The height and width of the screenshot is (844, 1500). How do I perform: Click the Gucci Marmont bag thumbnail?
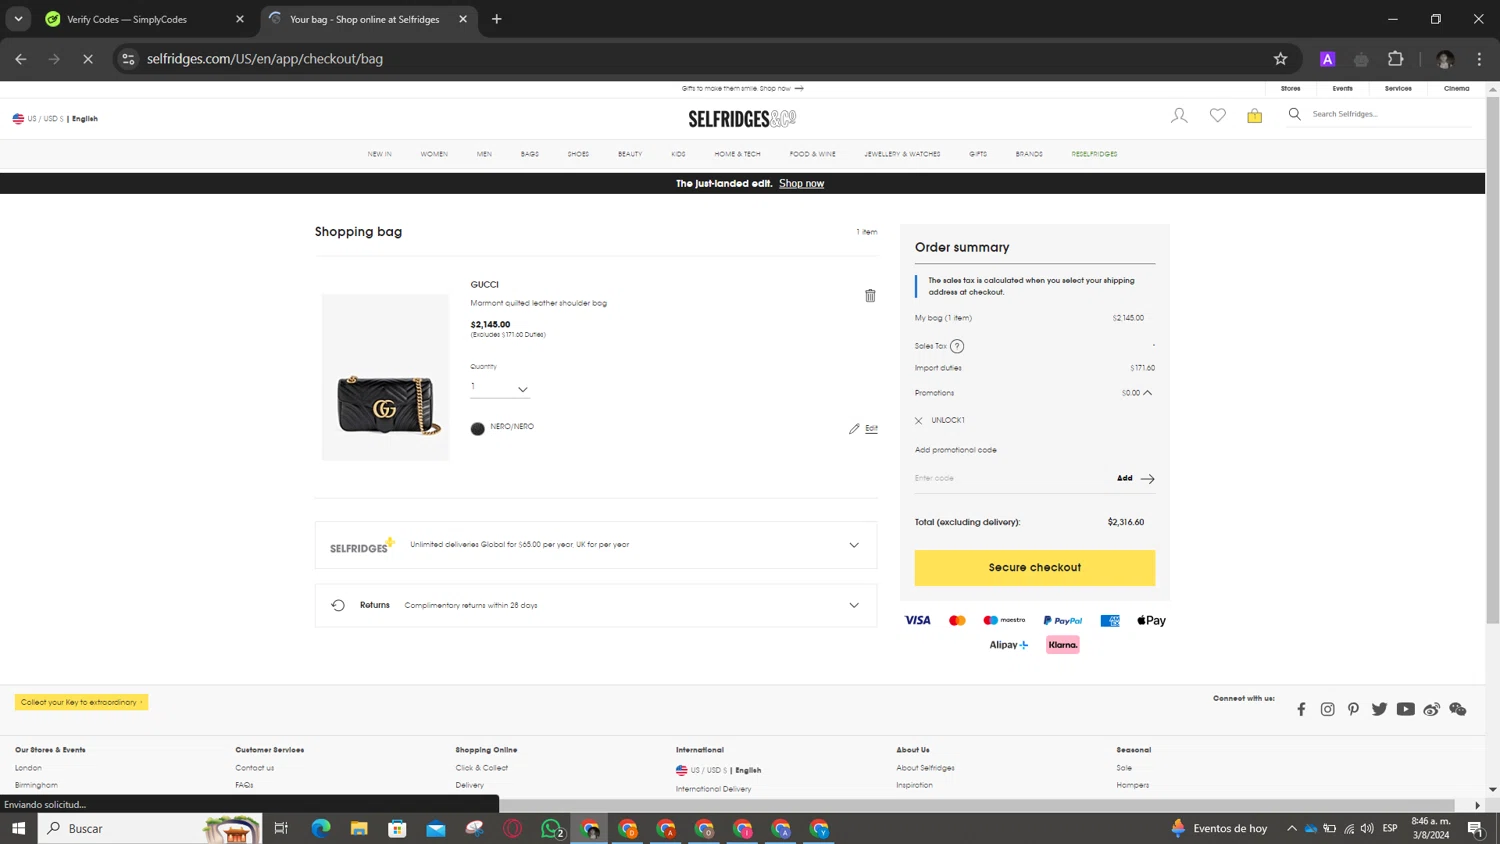(385, 377)
